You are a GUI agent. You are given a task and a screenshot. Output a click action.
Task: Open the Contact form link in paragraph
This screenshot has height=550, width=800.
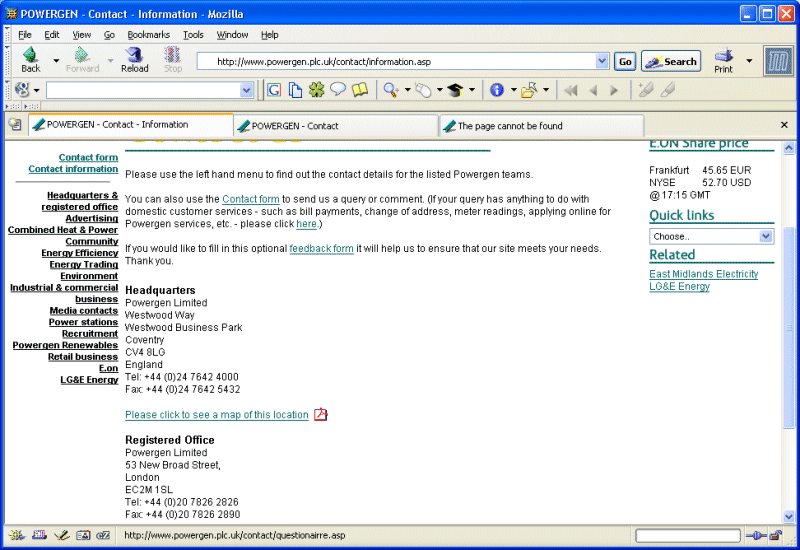(251, 199)
